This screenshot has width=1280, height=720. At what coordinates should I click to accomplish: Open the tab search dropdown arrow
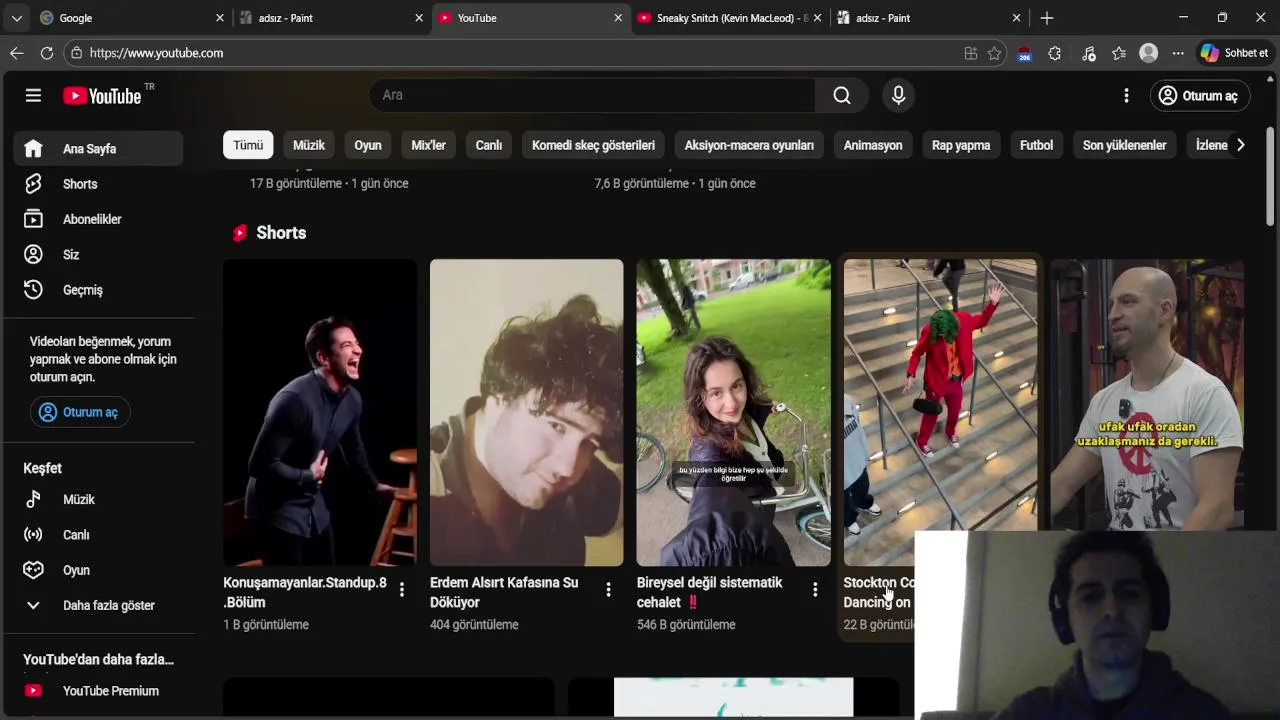16,18
